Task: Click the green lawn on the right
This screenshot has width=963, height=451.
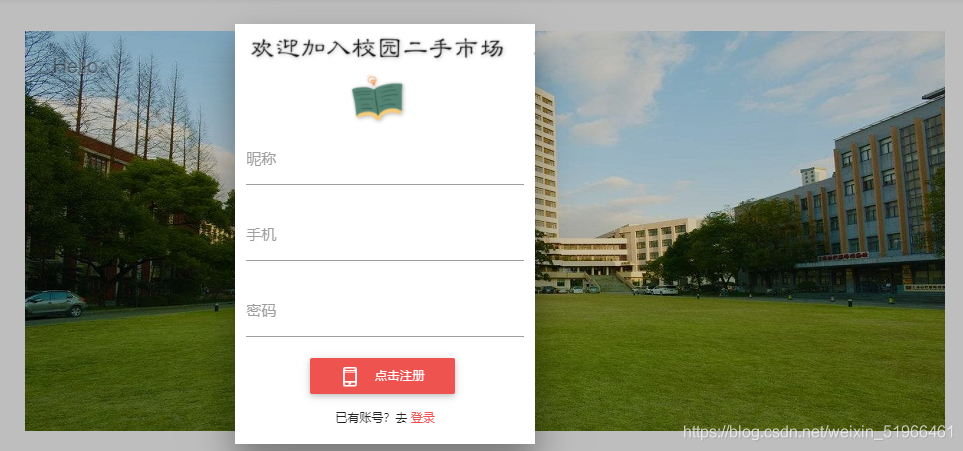Action: pos(739,363)
